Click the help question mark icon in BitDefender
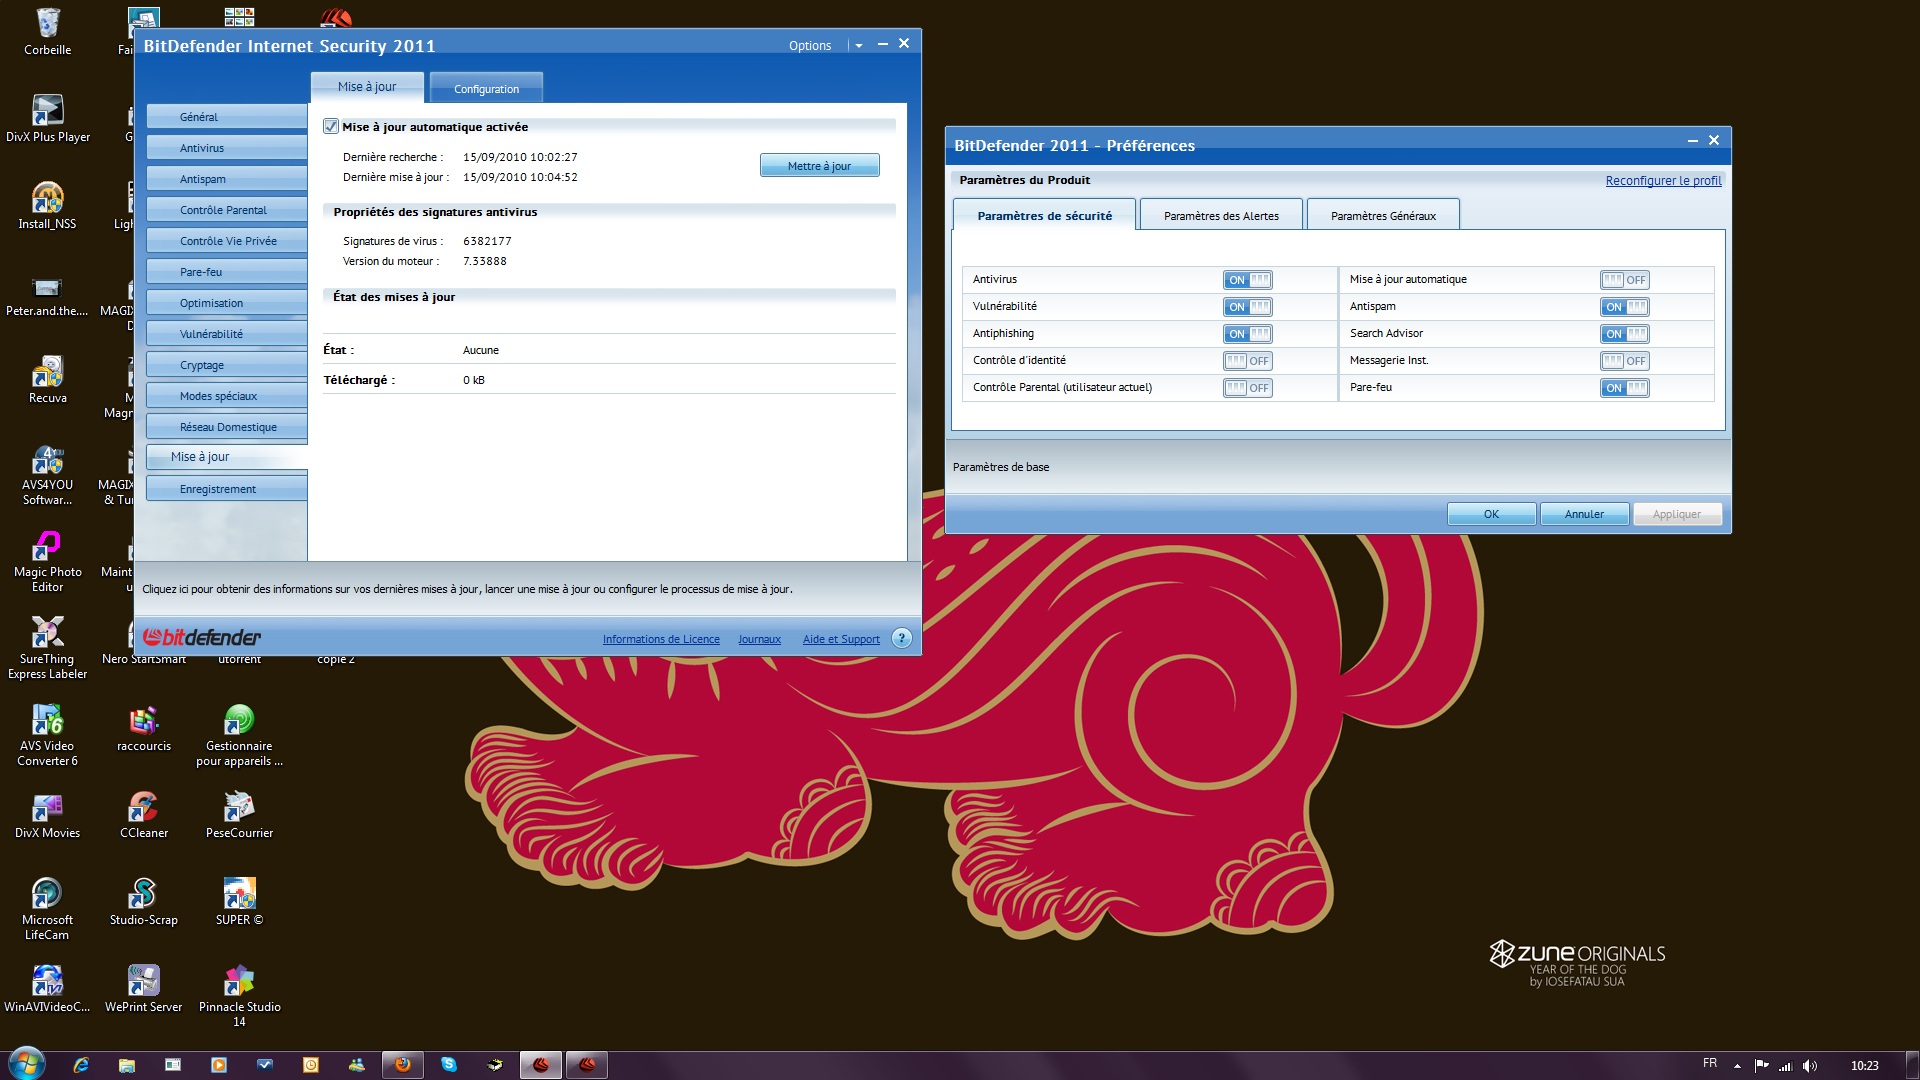 click(901, 638)
